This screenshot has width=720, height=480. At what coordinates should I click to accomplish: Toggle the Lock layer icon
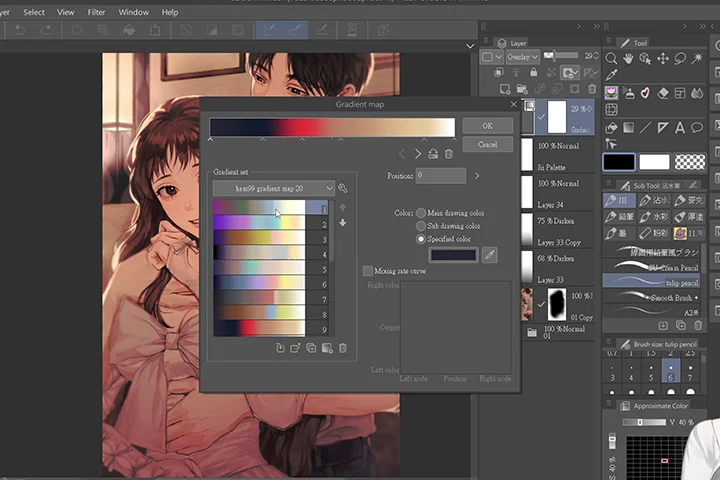534,72
